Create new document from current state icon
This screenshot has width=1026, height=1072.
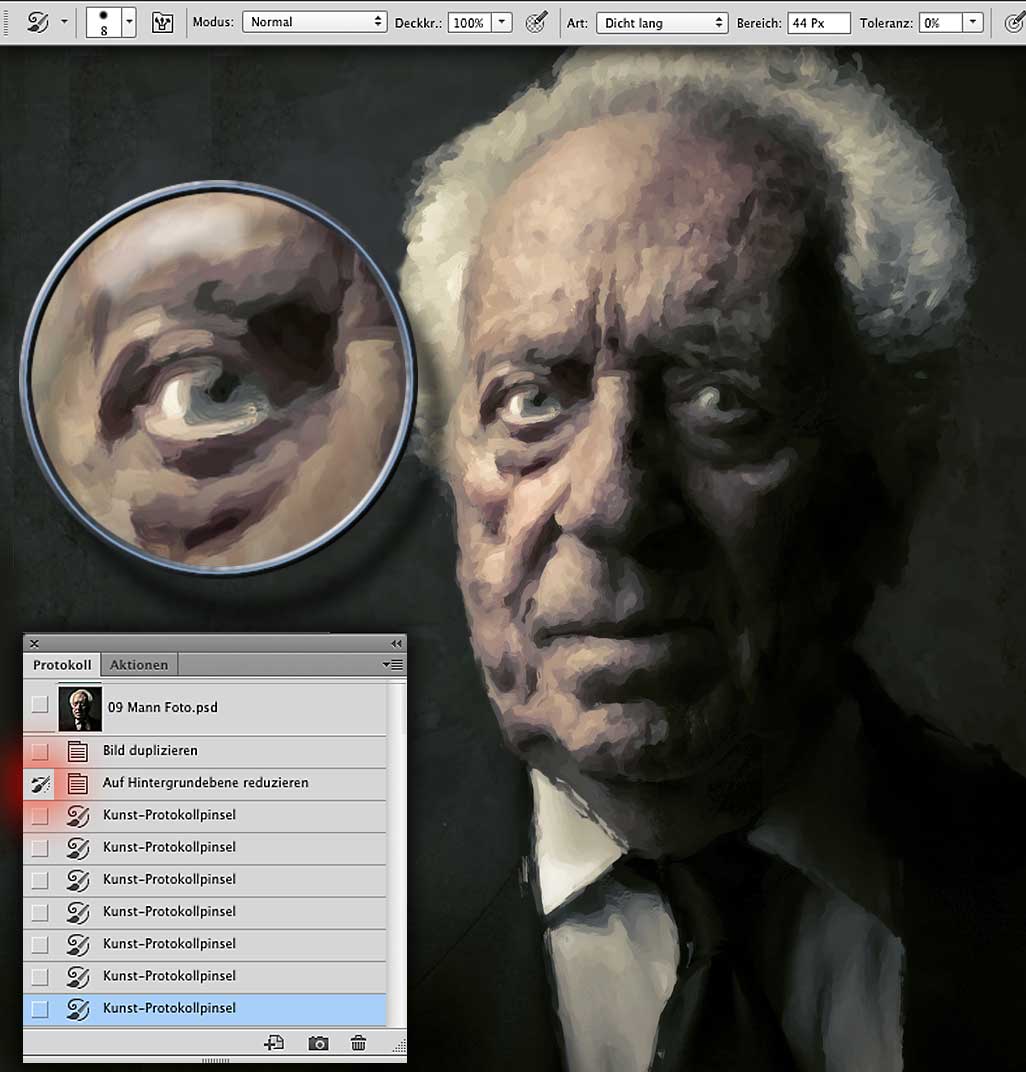click(x=274, y=1043)
